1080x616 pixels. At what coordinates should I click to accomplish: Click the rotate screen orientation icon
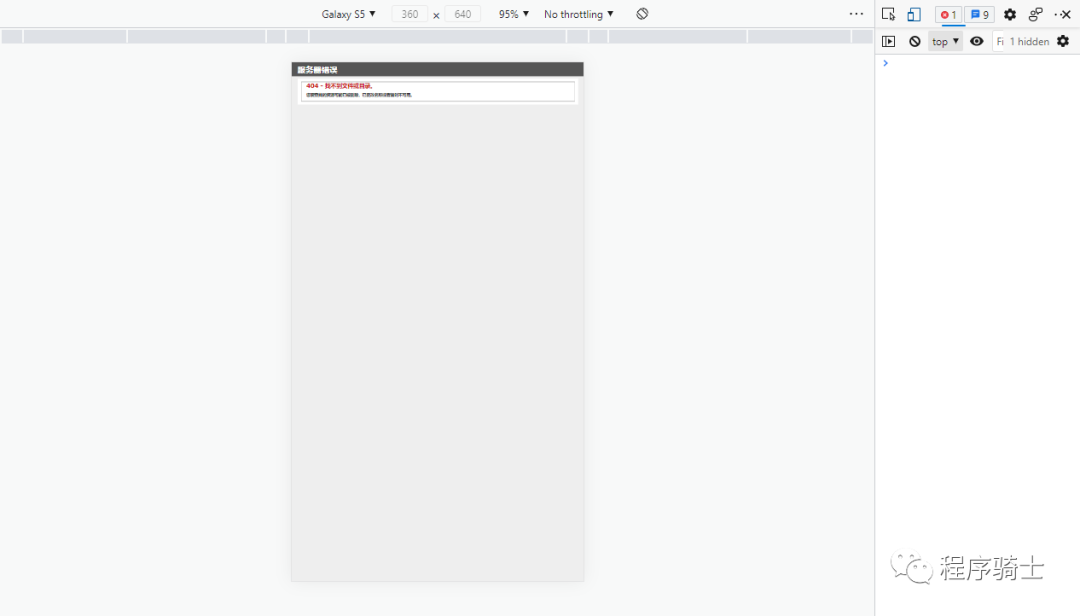[x=642, y=14]
